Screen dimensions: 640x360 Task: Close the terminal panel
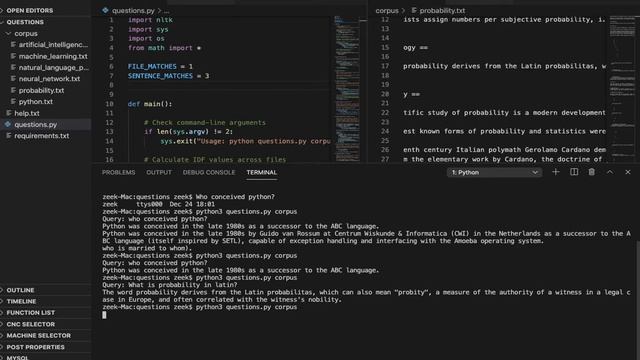(x=628, y=172)
